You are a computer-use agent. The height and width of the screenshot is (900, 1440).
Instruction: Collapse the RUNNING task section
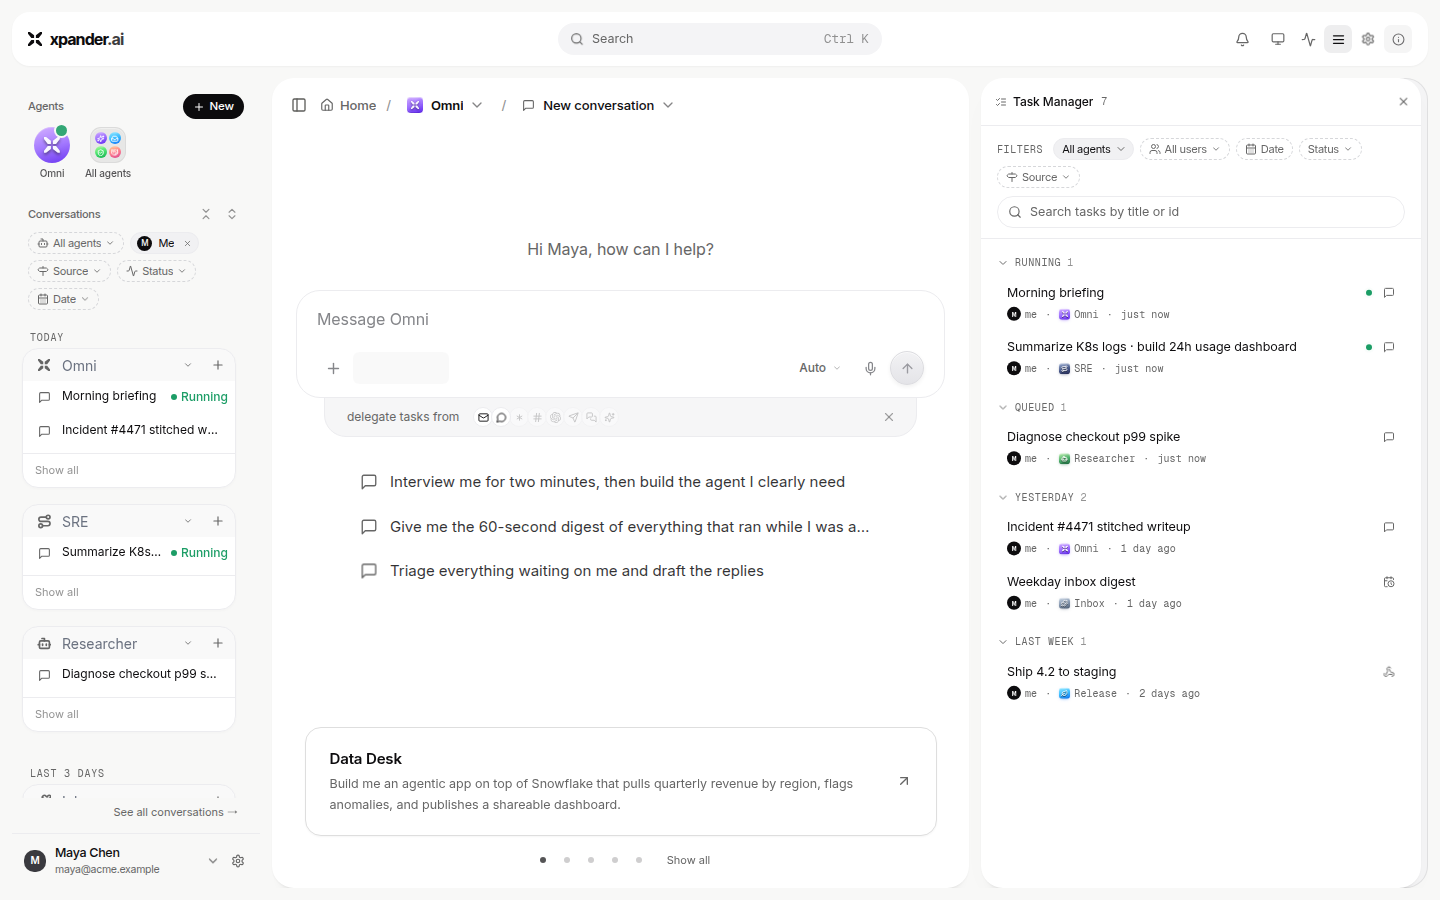[x=1003, y=263]
